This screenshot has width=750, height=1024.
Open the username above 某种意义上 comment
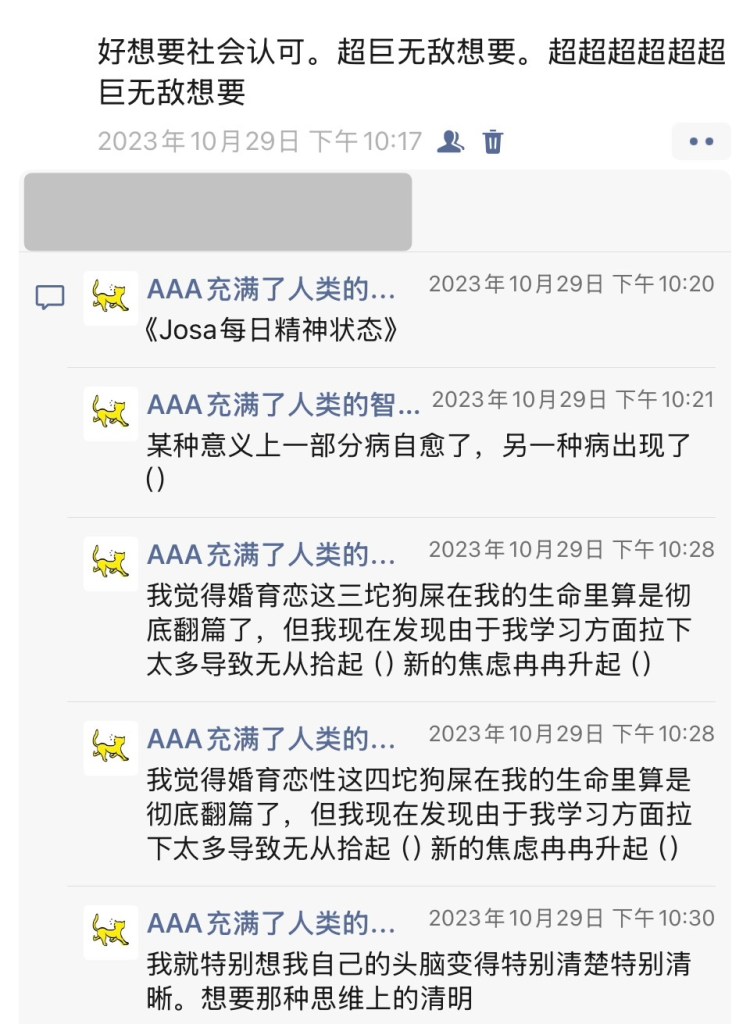pyautogui.click(x=284, y=405)
